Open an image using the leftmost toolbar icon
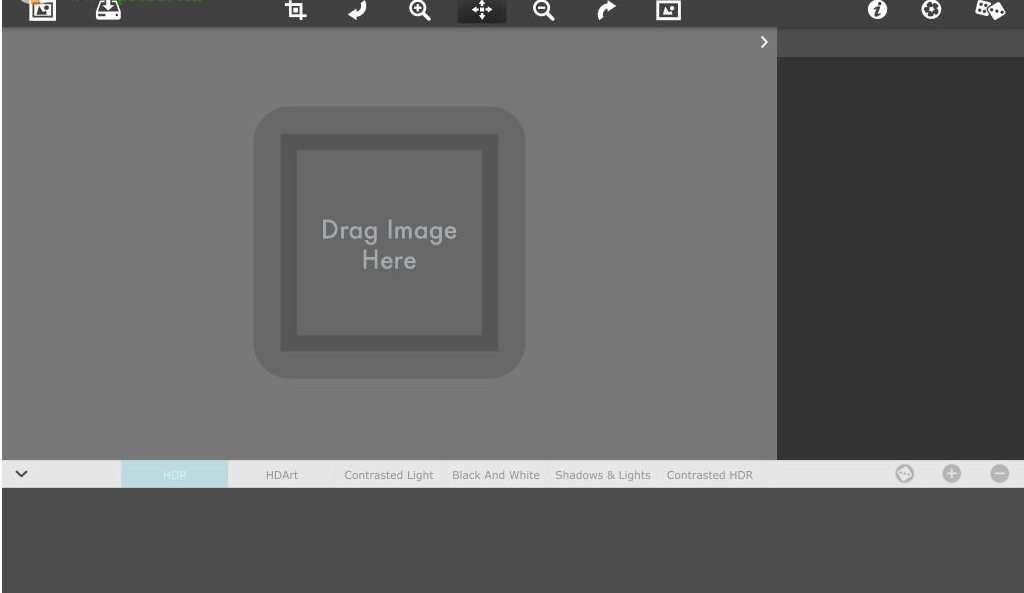Screen dimensions: 1024x593 click(x=40, y=10)
